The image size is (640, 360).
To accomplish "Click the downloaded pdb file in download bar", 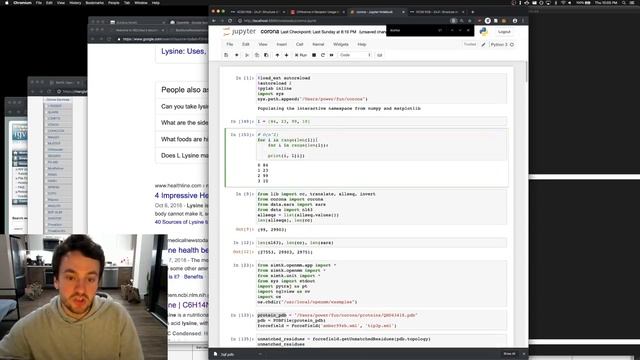I will 227,354.
